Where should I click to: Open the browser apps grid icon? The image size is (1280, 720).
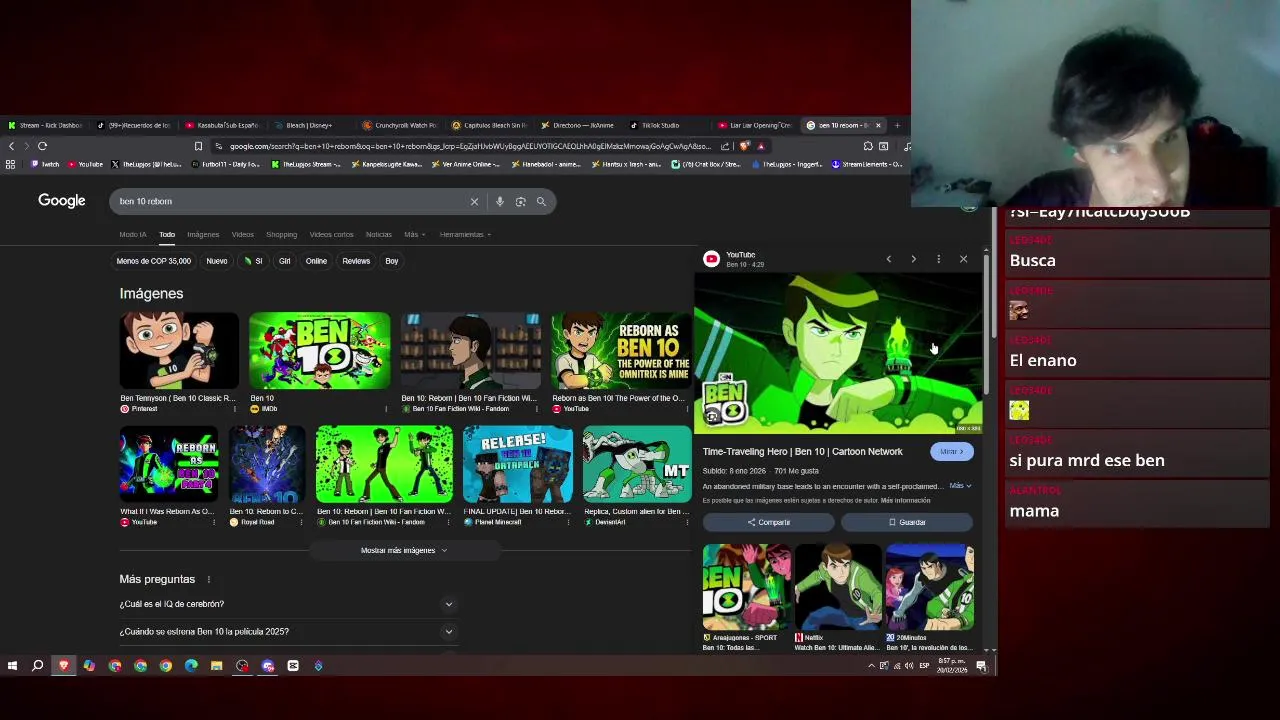[10, 164]
